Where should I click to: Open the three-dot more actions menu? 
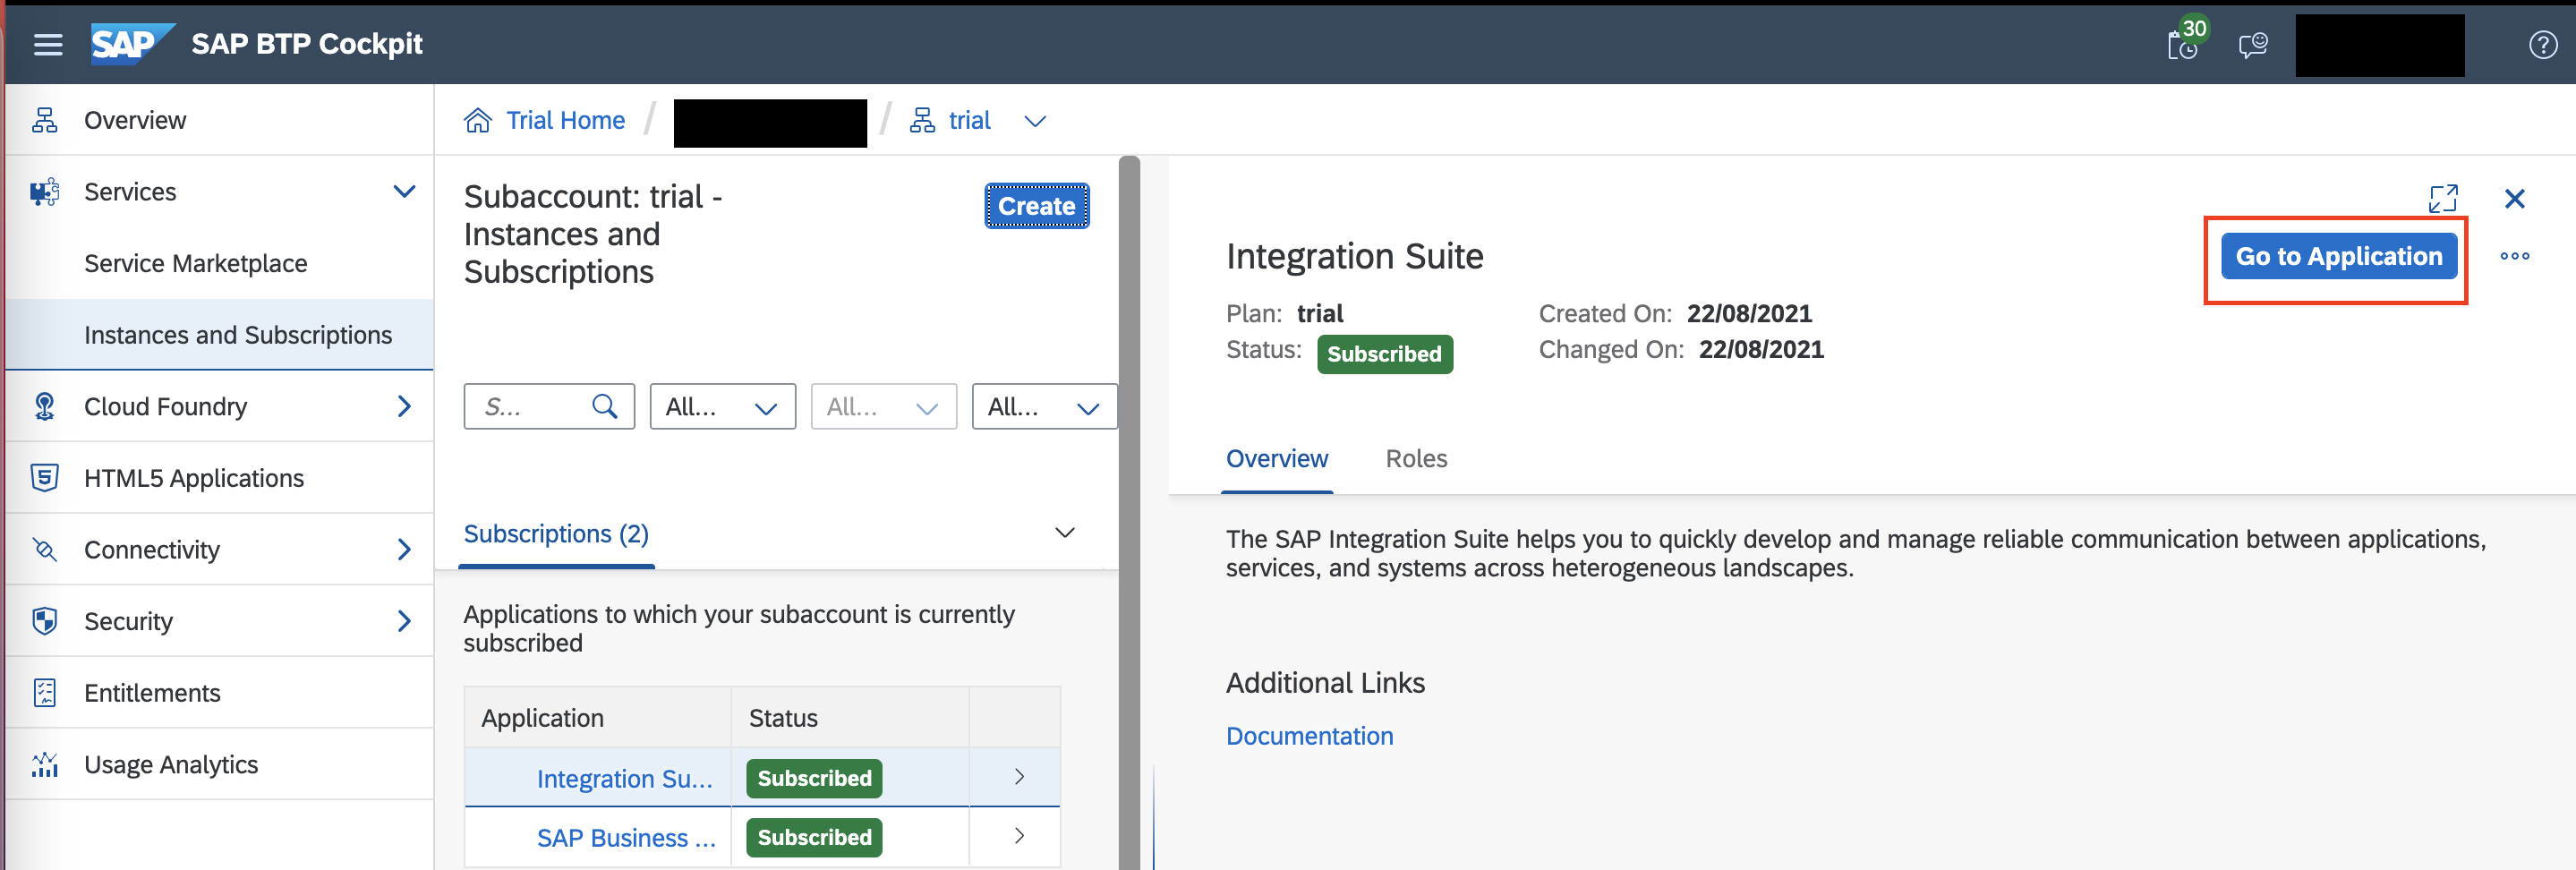2514,256
